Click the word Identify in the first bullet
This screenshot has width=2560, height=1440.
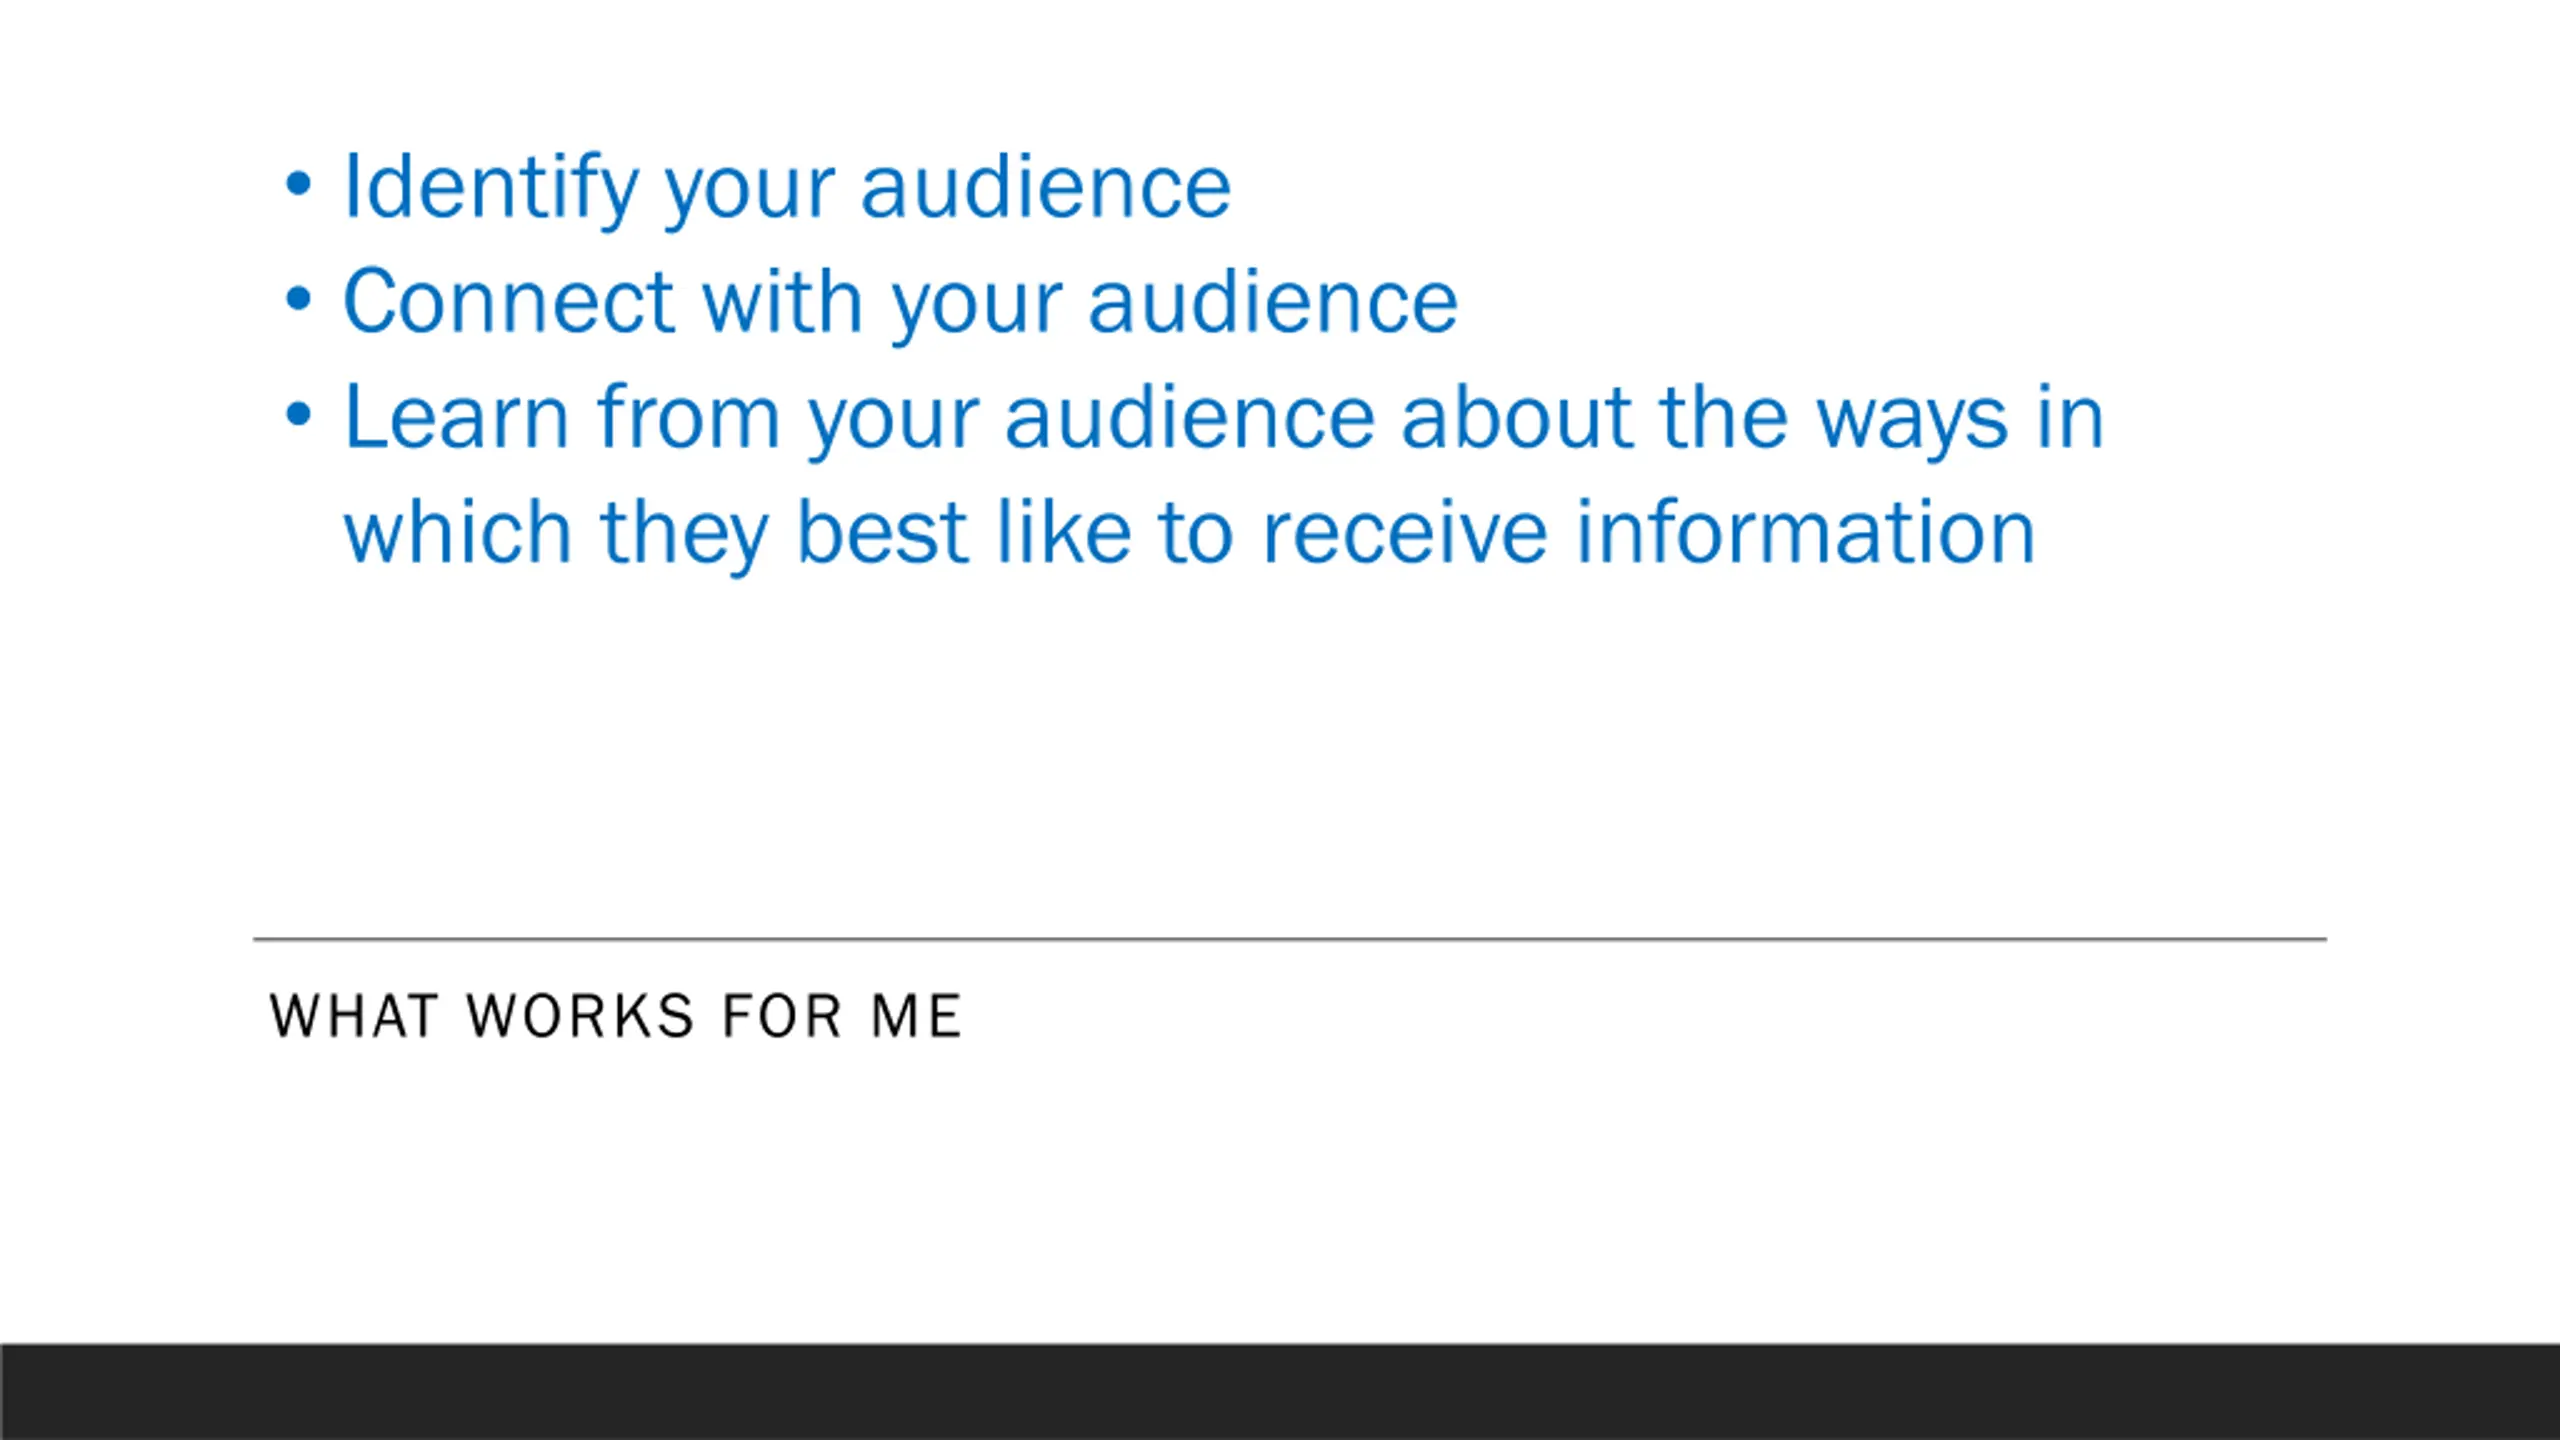tap(491, 188)
